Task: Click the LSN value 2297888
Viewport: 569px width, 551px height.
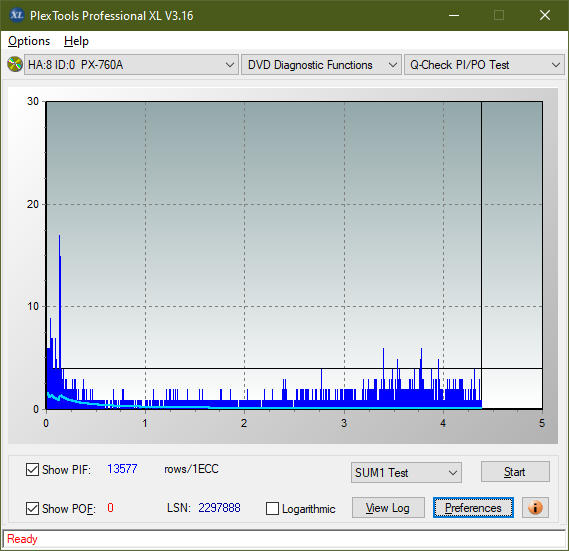Action: tap(219, 508)
